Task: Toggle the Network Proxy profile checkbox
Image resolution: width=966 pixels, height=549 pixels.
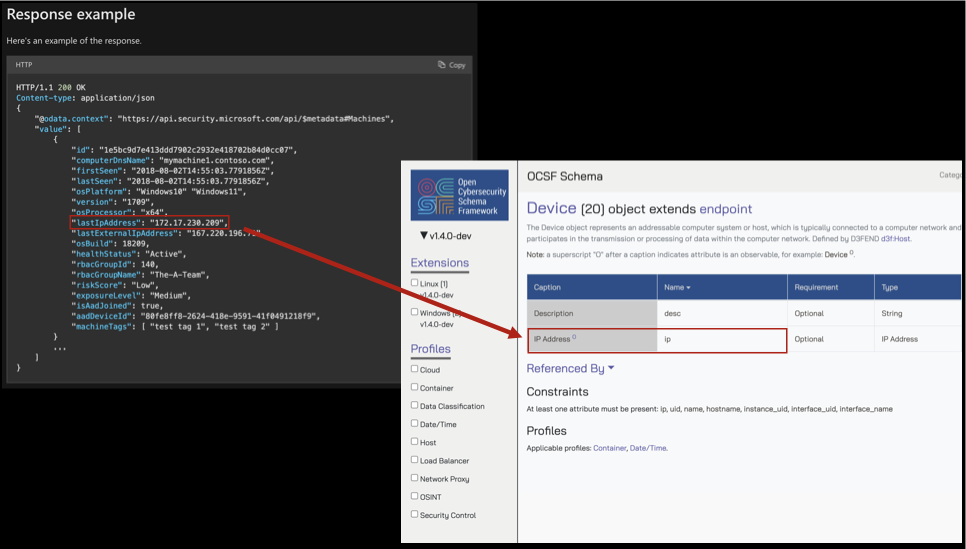Action: (416, 478)
